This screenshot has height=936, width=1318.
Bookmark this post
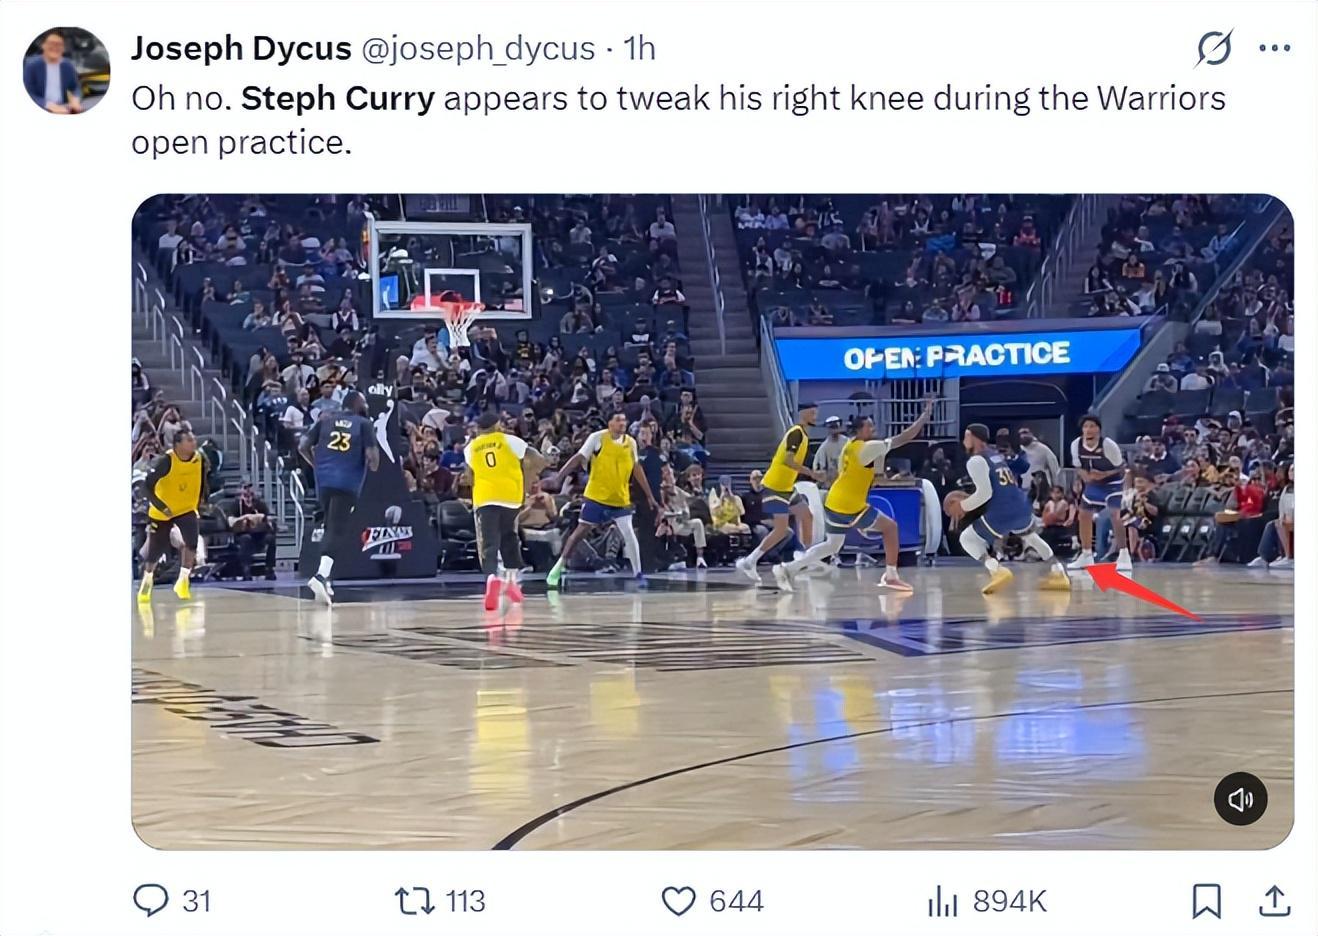click(1206, 900)
